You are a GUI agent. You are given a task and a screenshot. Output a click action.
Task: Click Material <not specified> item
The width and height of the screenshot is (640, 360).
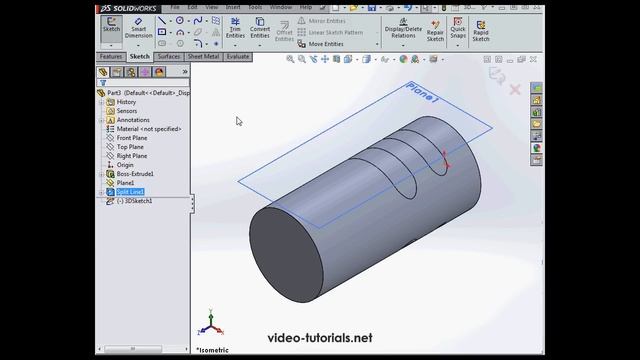point(149,129)
